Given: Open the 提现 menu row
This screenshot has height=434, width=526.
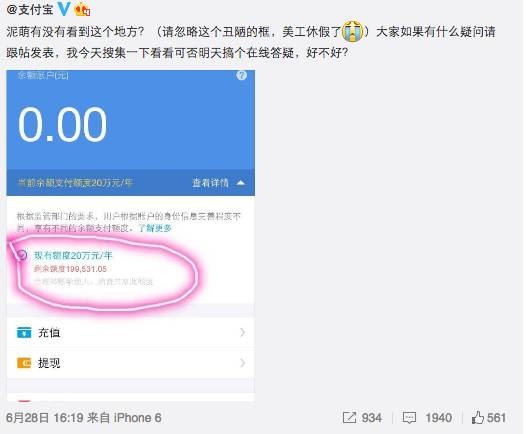Looking at the screenshot, I should (x=130, y=363).
